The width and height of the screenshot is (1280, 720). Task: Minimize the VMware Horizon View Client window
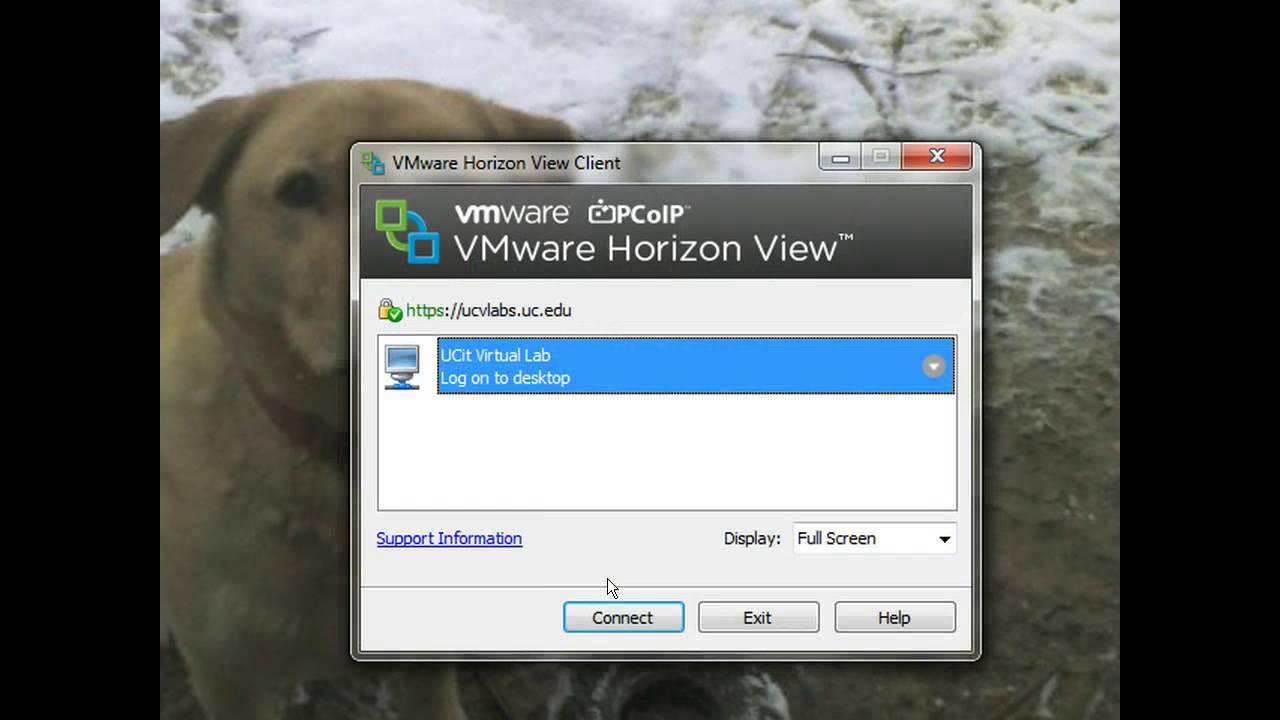[x=841, y=157]
